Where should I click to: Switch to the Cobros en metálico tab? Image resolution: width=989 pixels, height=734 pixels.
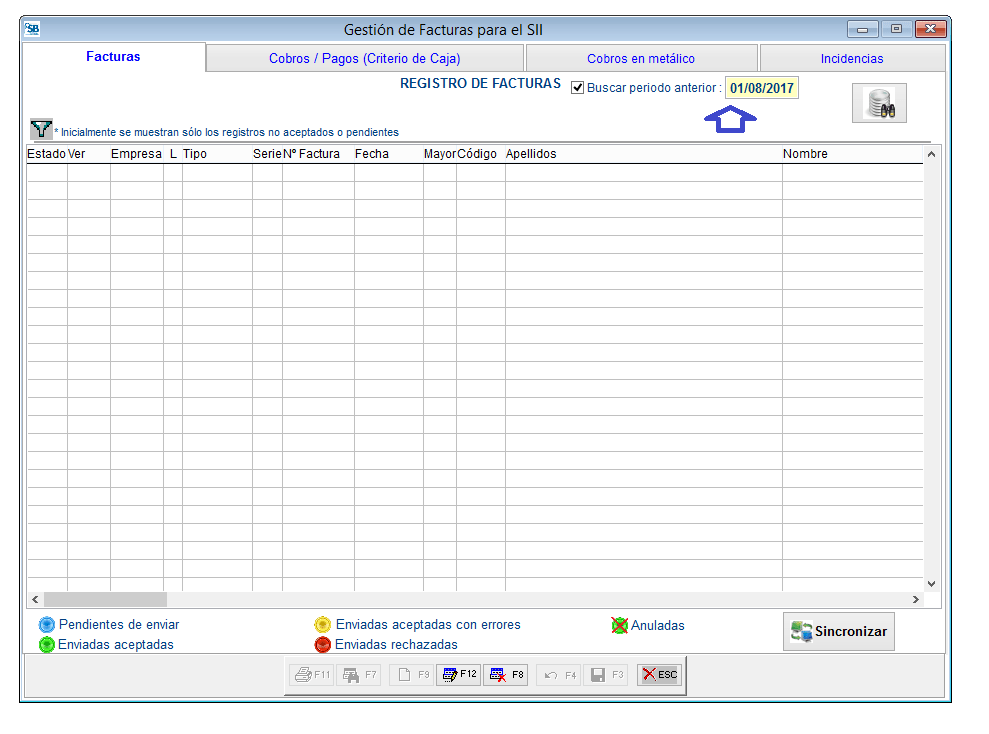(641, 59)
